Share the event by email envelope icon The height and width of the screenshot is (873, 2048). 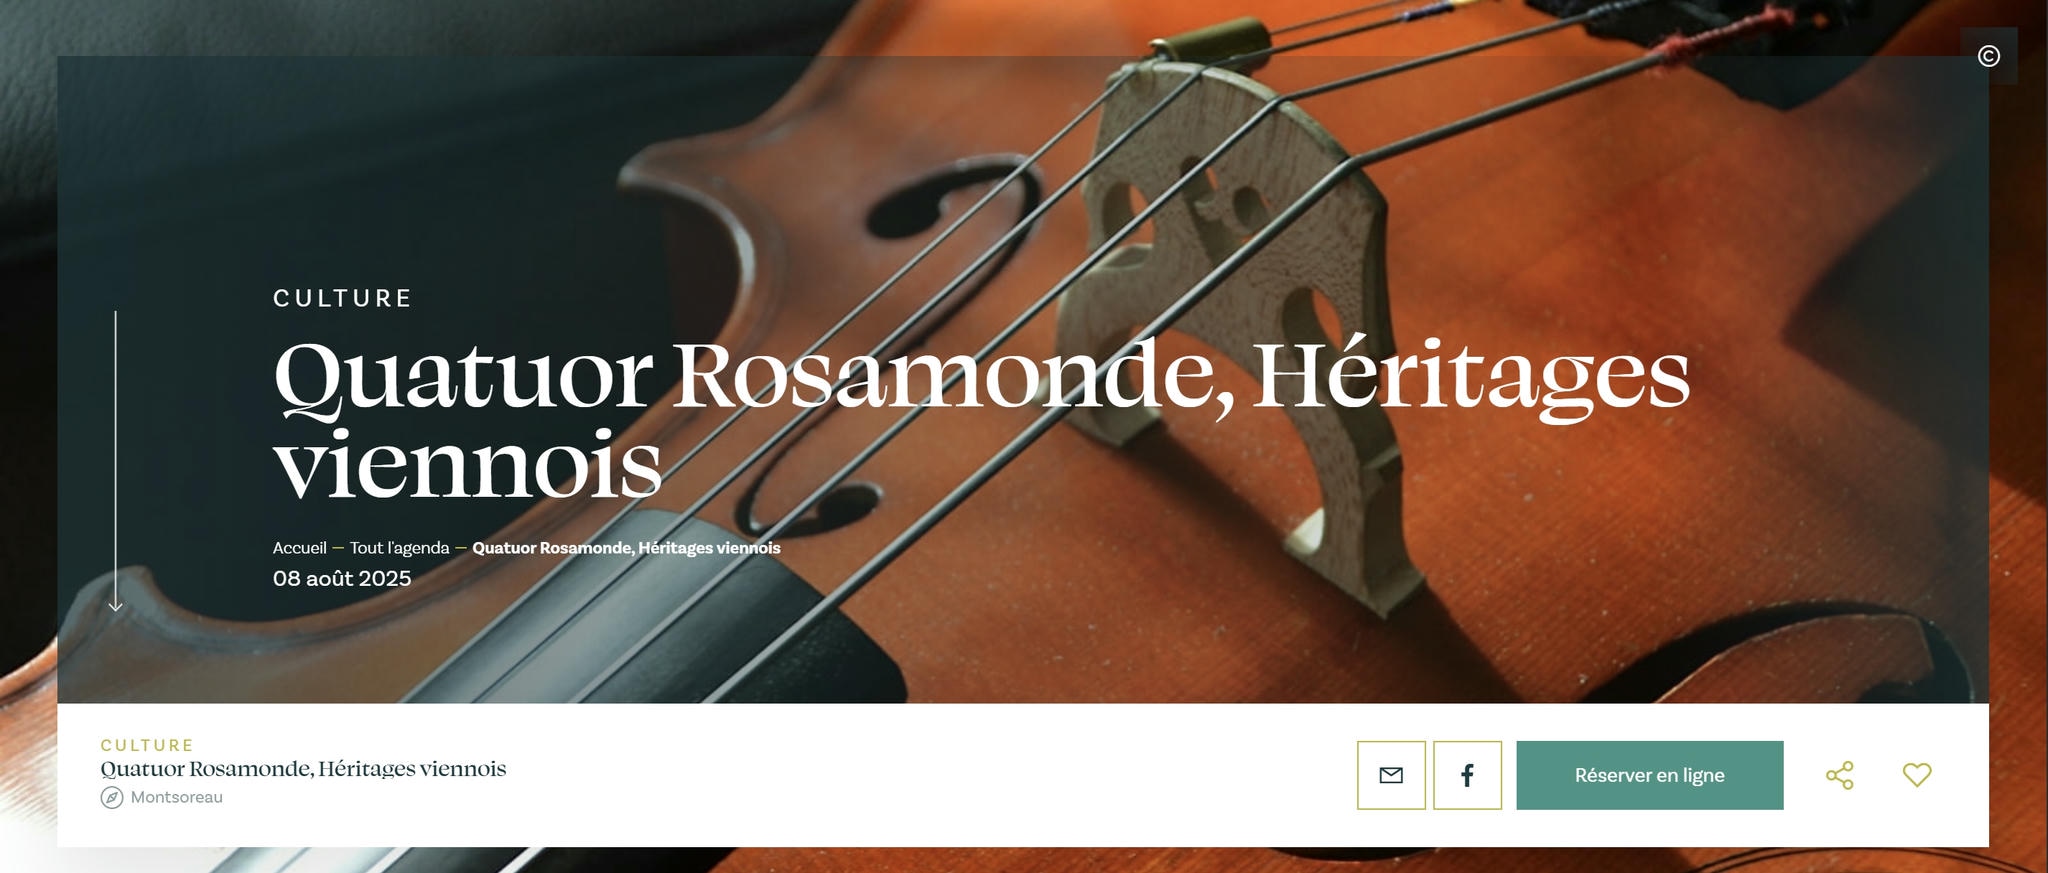point(1391,775)
